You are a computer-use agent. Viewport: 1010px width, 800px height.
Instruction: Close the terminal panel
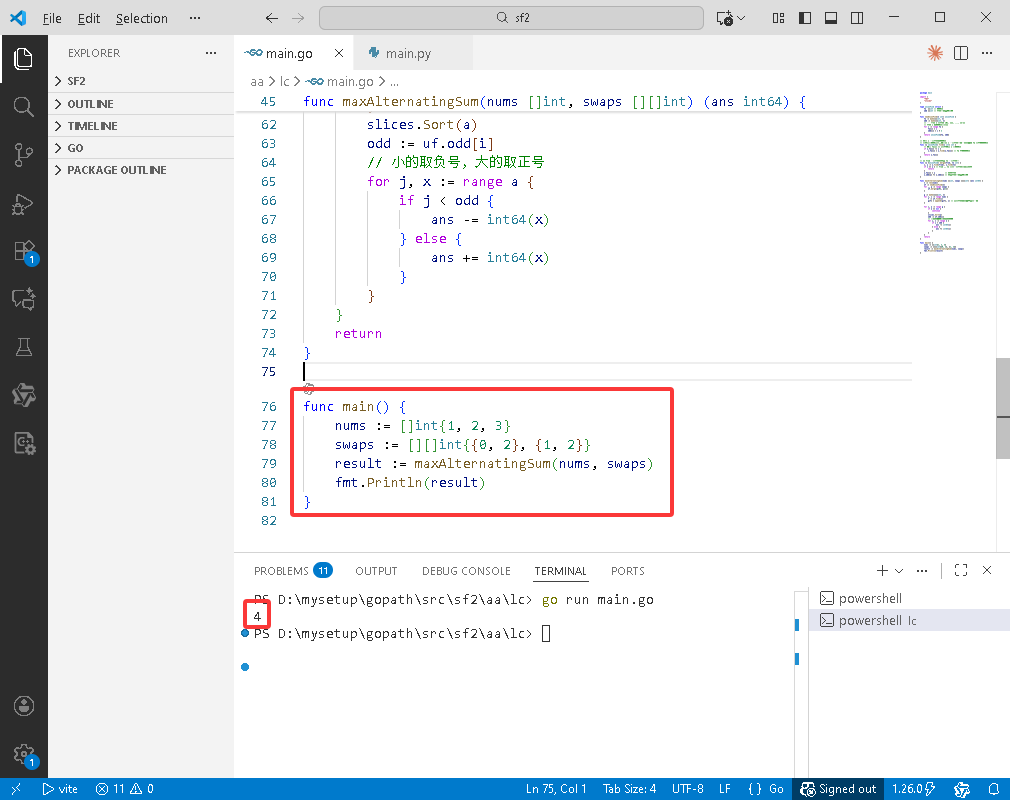tap(987, 570)
